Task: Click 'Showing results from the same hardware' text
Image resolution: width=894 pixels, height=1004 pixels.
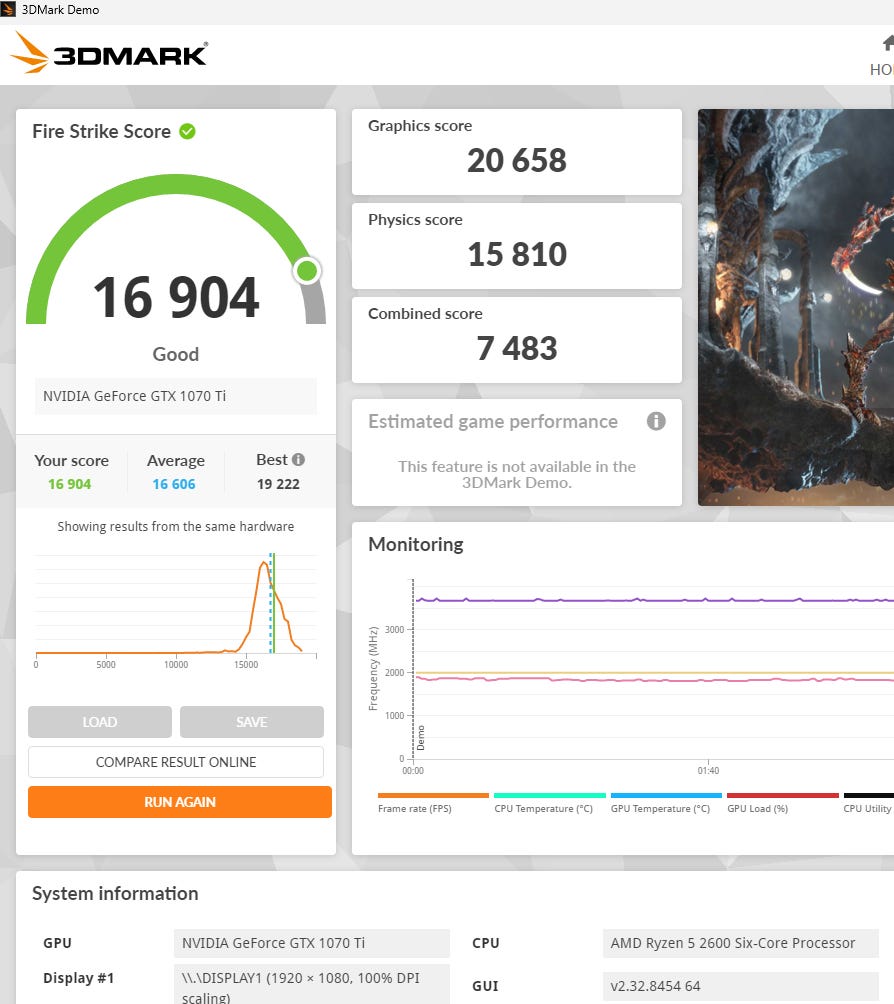Action: [176, 526]
